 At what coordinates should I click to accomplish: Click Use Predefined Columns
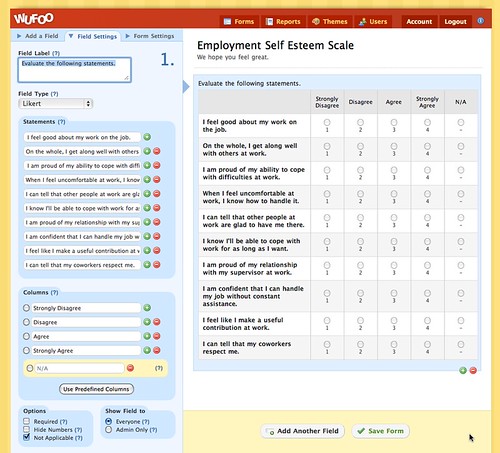tap(96, 389)
